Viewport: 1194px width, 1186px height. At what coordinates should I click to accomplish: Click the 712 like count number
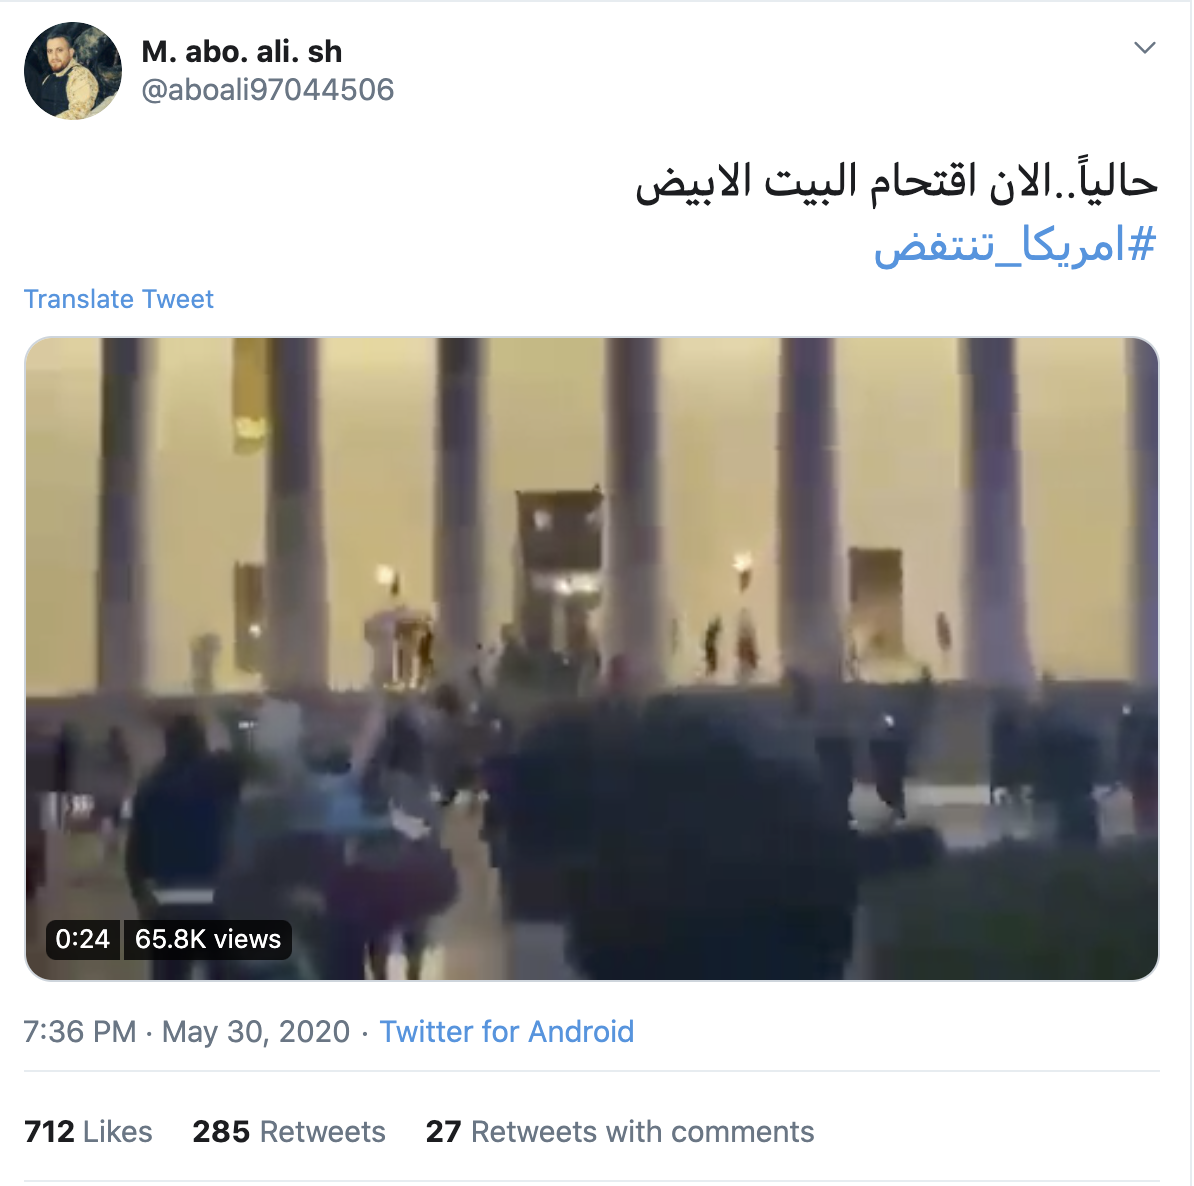pos(49,1132)
